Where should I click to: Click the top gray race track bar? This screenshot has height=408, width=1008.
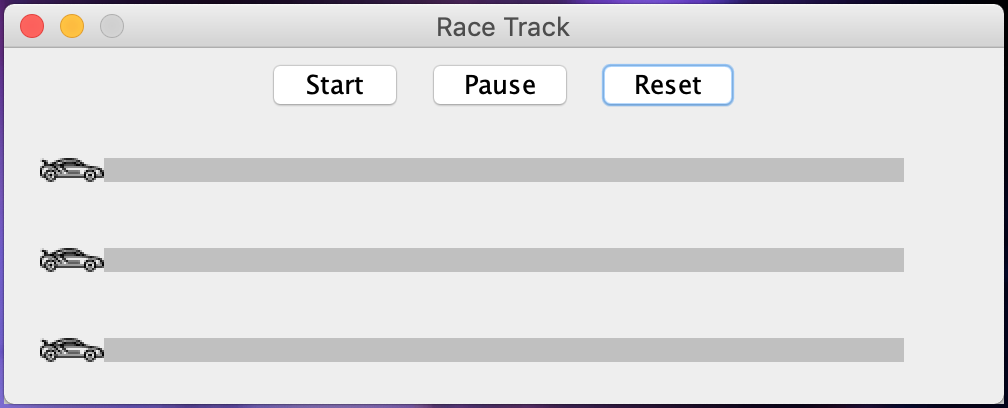point(504,170)
